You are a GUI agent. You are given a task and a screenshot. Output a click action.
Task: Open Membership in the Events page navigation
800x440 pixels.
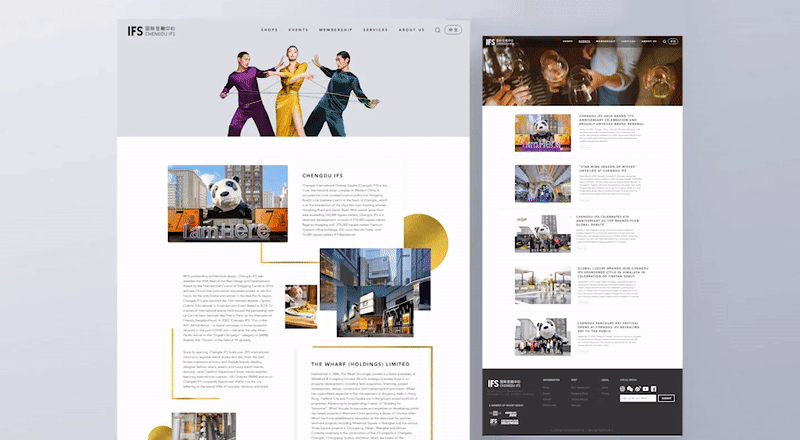[606, 41]
